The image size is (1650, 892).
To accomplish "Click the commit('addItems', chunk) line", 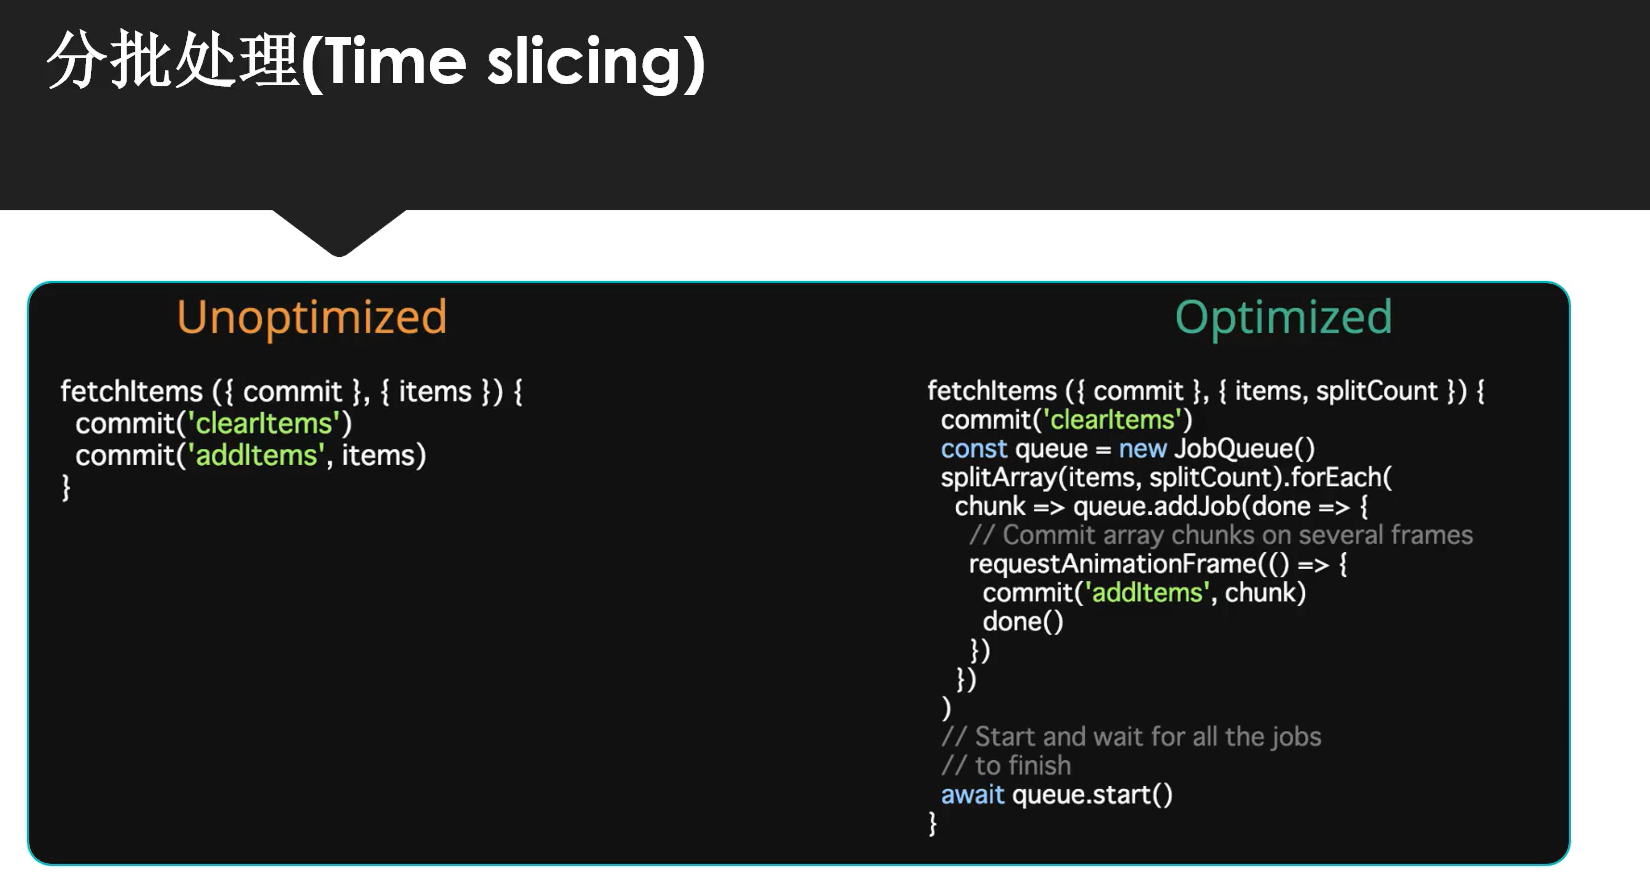I will click(1144, 593).
